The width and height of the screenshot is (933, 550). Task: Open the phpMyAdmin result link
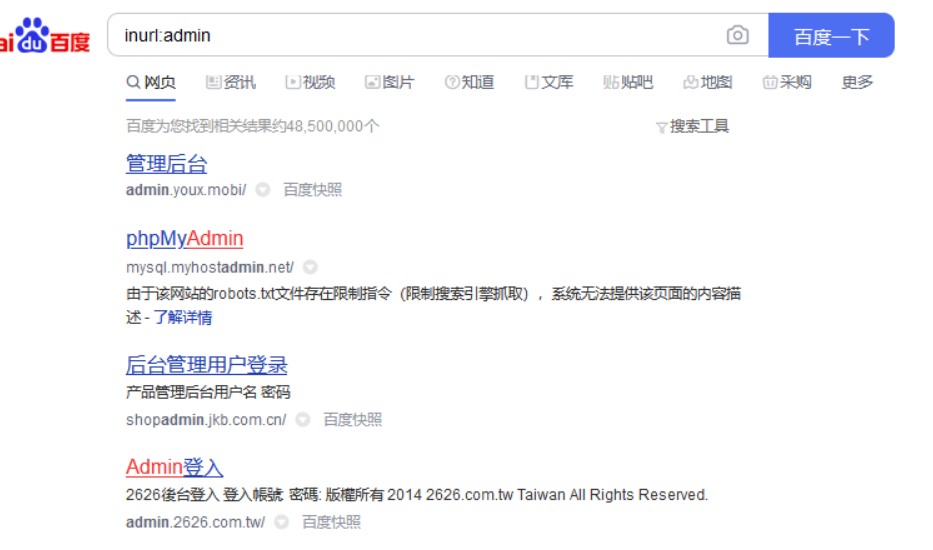coord(184,239)
